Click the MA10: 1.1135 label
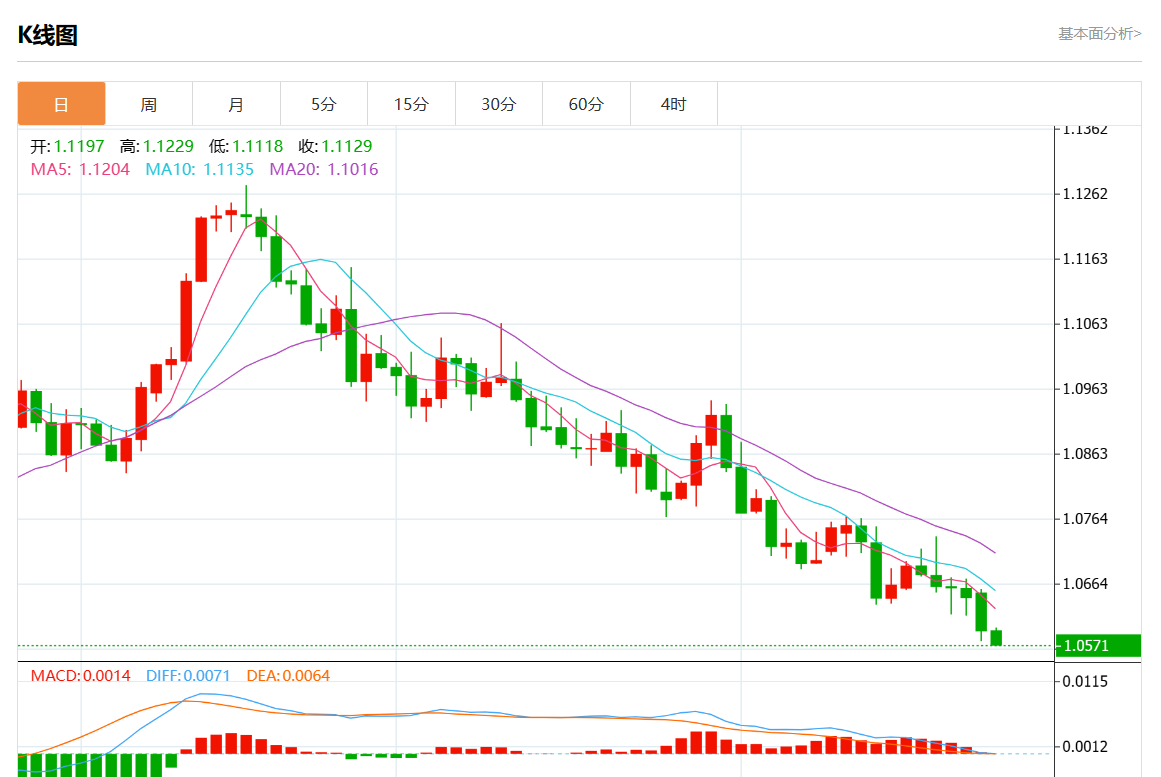 [200, 169]
